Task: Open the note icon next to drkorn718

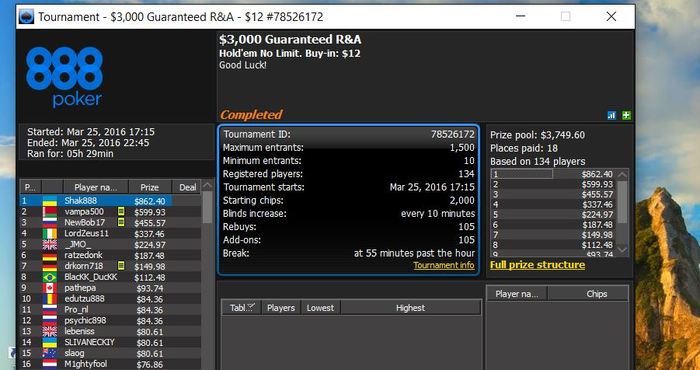Action: pyautogui.click(x=121, y=266)
